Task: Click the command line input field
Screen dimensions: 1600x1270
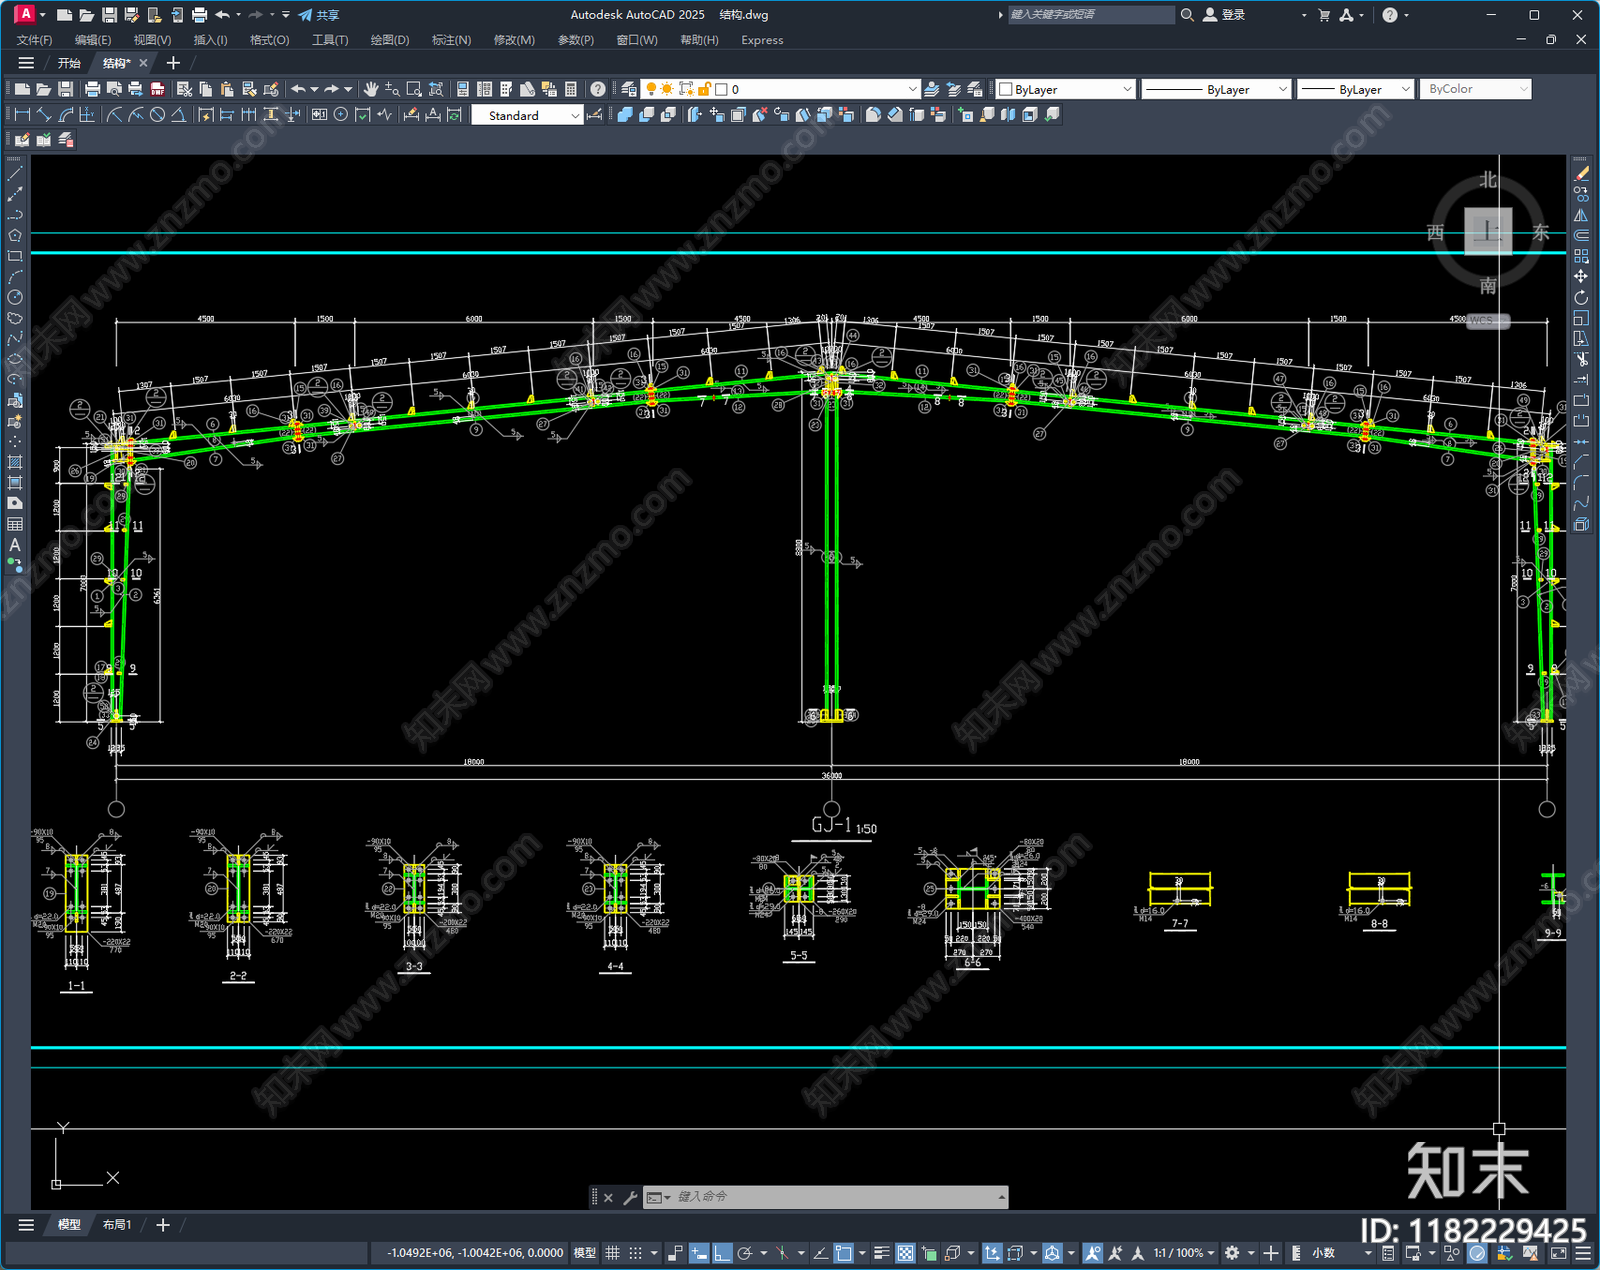Action: point(834,1197)
